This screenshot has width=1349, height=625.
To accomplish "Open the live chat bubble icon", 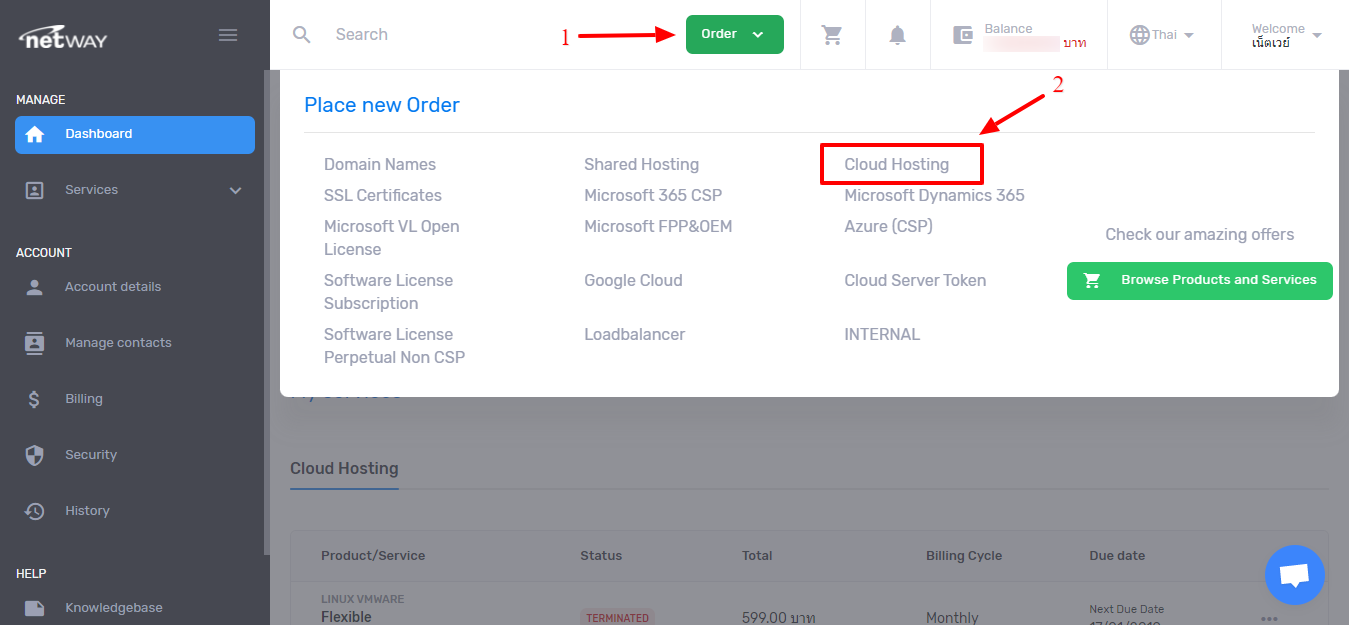I will (x=1294, y=575).
